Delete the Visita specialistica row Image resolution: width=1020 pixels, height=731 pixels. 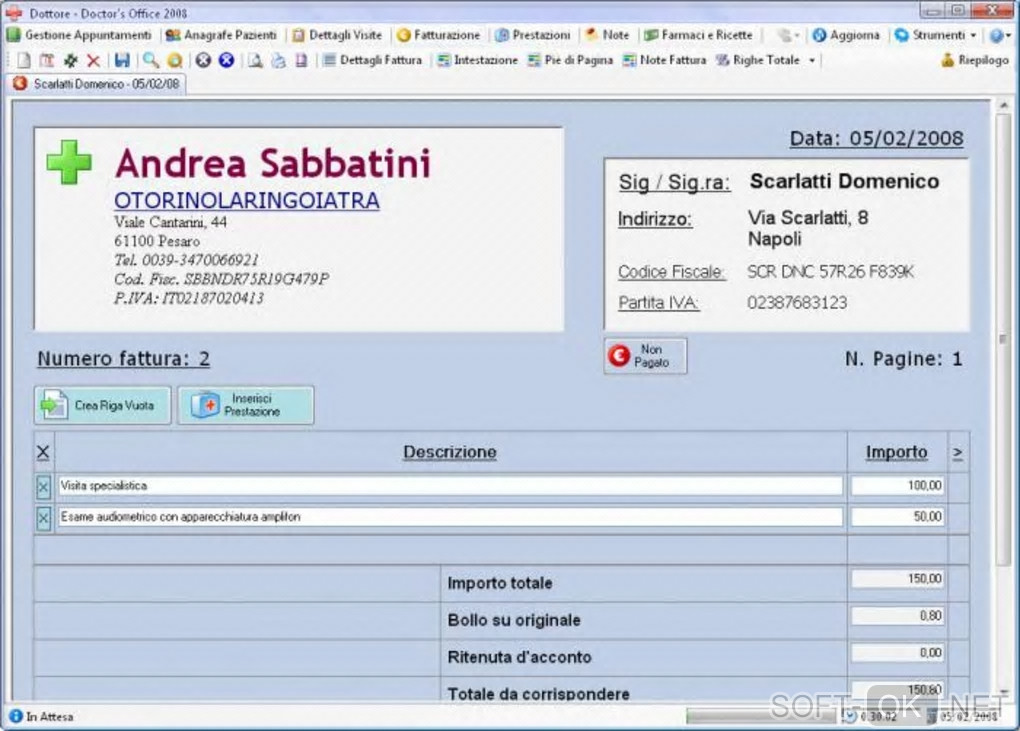tap(44, 486)
